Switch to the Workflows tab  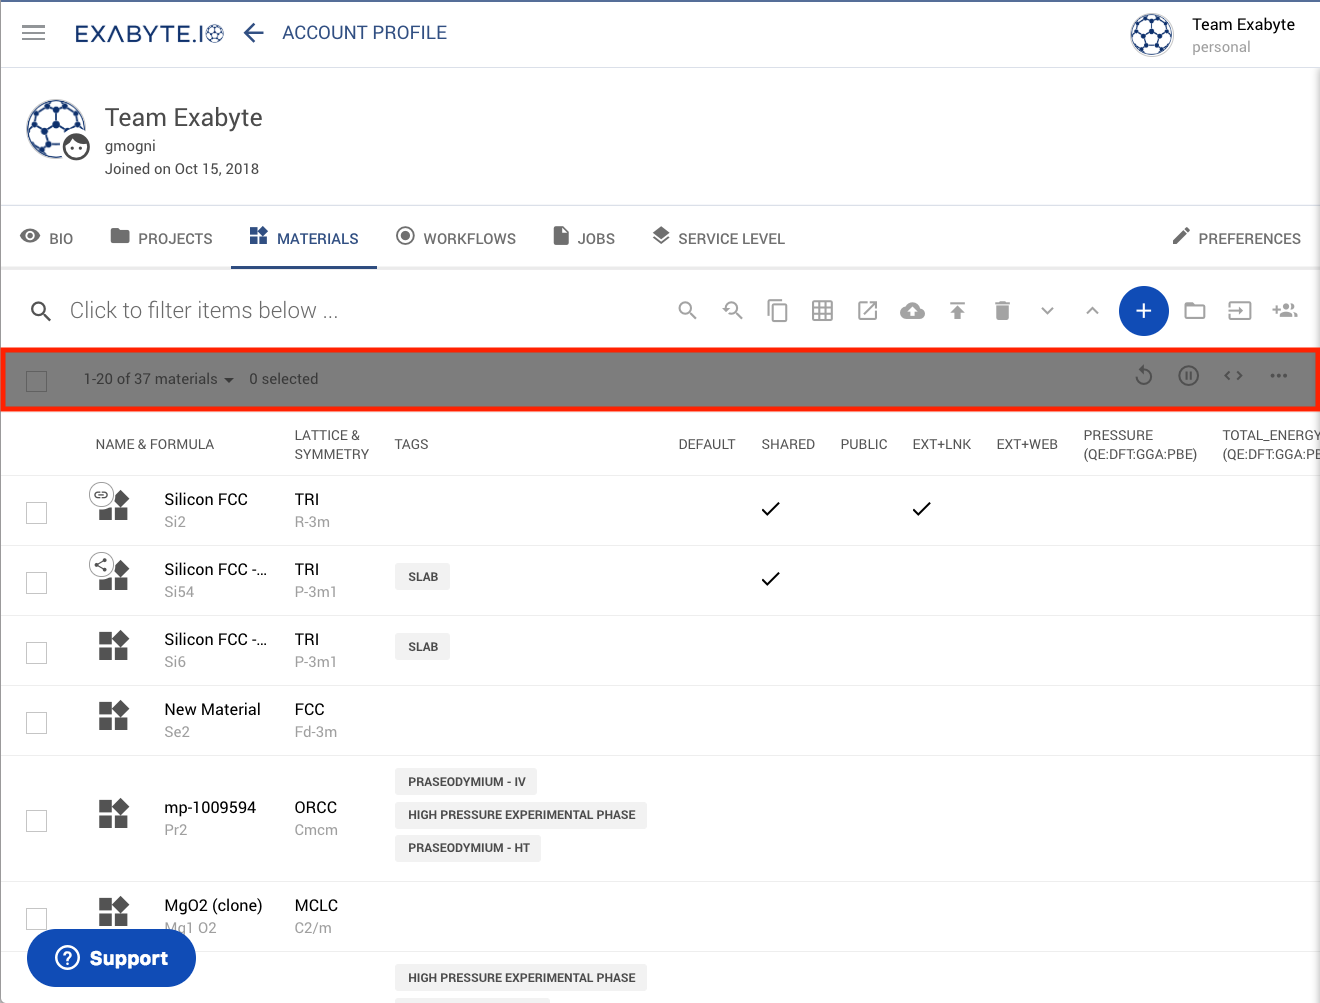click(456, 238)
